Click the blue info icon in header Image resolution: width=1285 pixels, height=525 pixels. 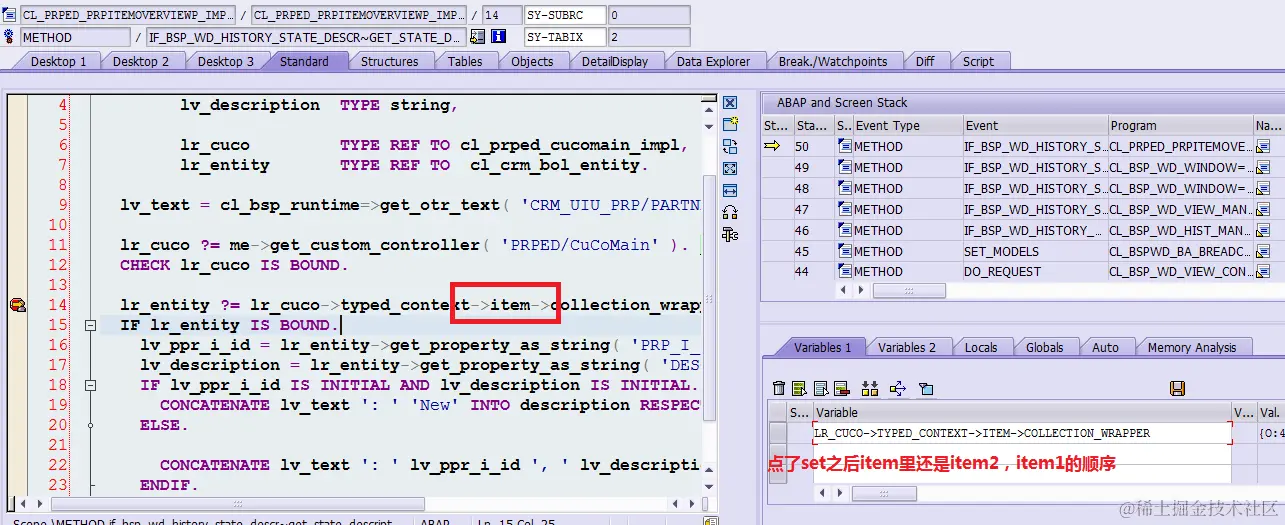tap(498, 37)
